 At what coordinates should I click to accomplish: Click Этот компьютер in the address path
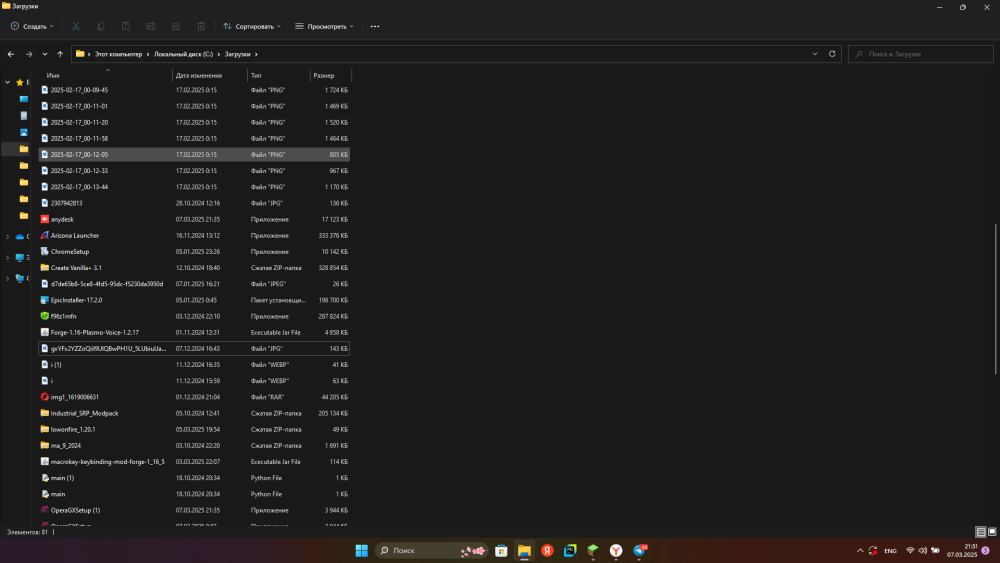119,54
